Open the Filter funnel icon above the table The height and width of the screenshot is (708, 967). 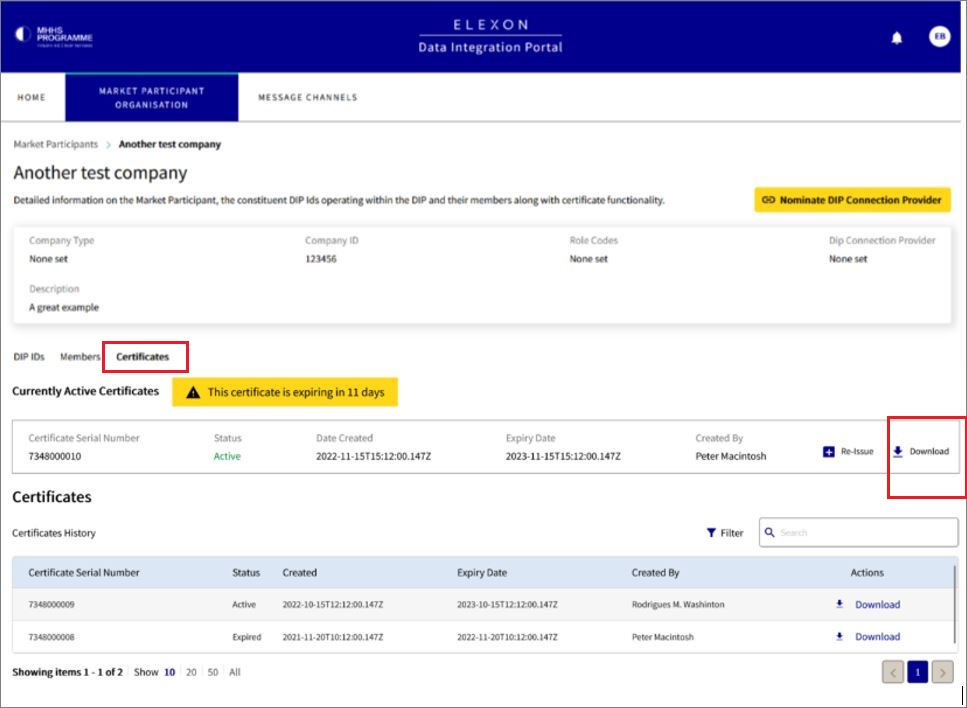click(712, 533)
